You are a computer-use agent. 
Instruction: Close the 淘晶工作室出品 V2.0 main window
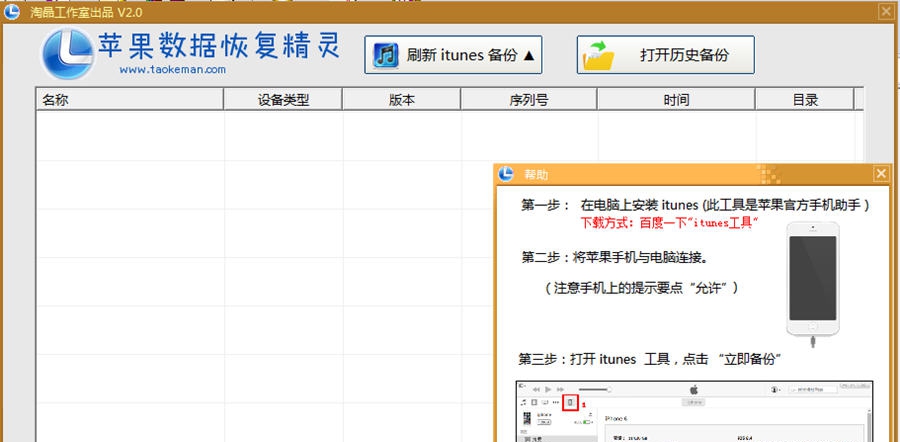tap(886, 11)
